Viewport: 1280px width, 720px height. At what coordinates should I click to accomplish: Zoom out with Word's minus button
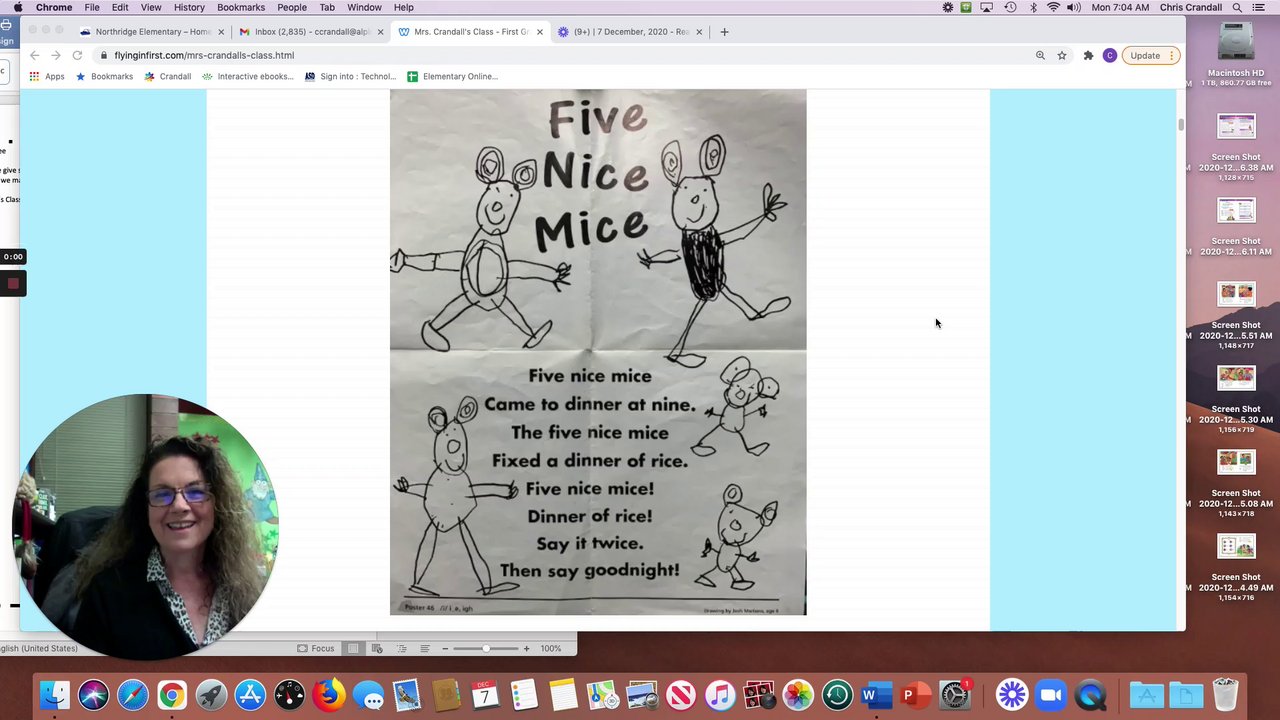tap(445, 648)
